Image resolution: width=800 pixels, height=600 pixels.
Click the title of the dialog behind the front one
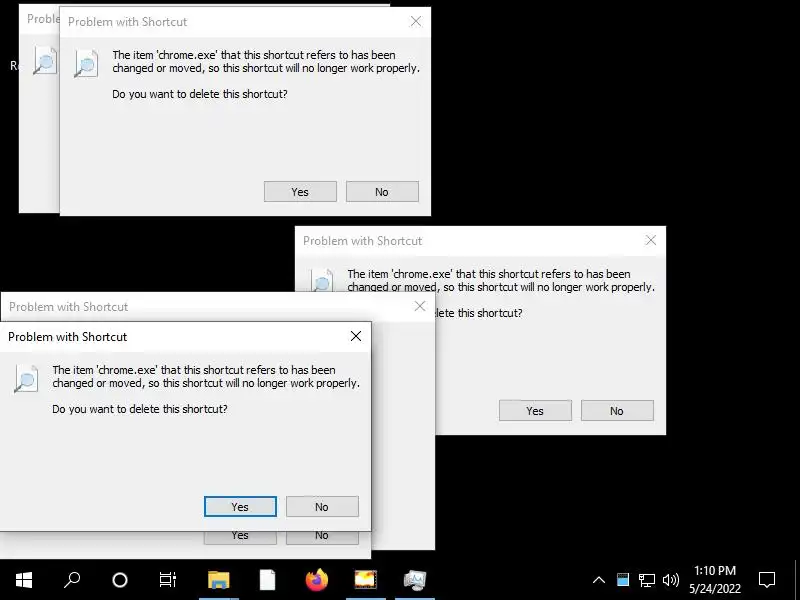pos(68,307)
